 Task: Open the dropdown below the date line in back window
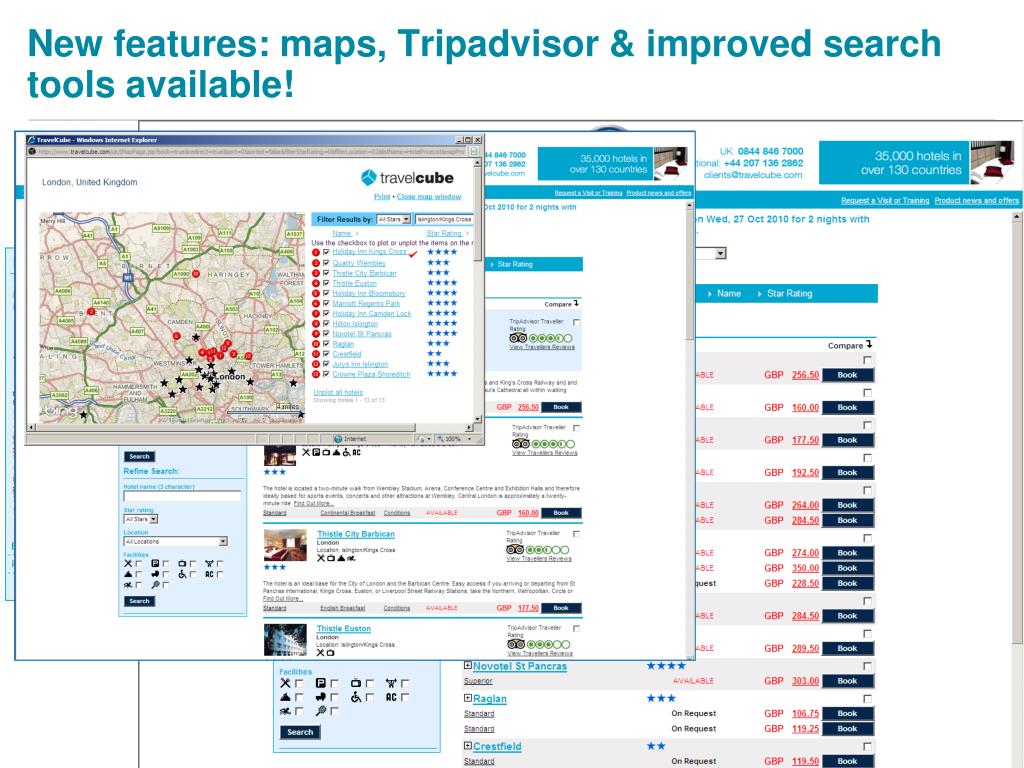[720, 253]
